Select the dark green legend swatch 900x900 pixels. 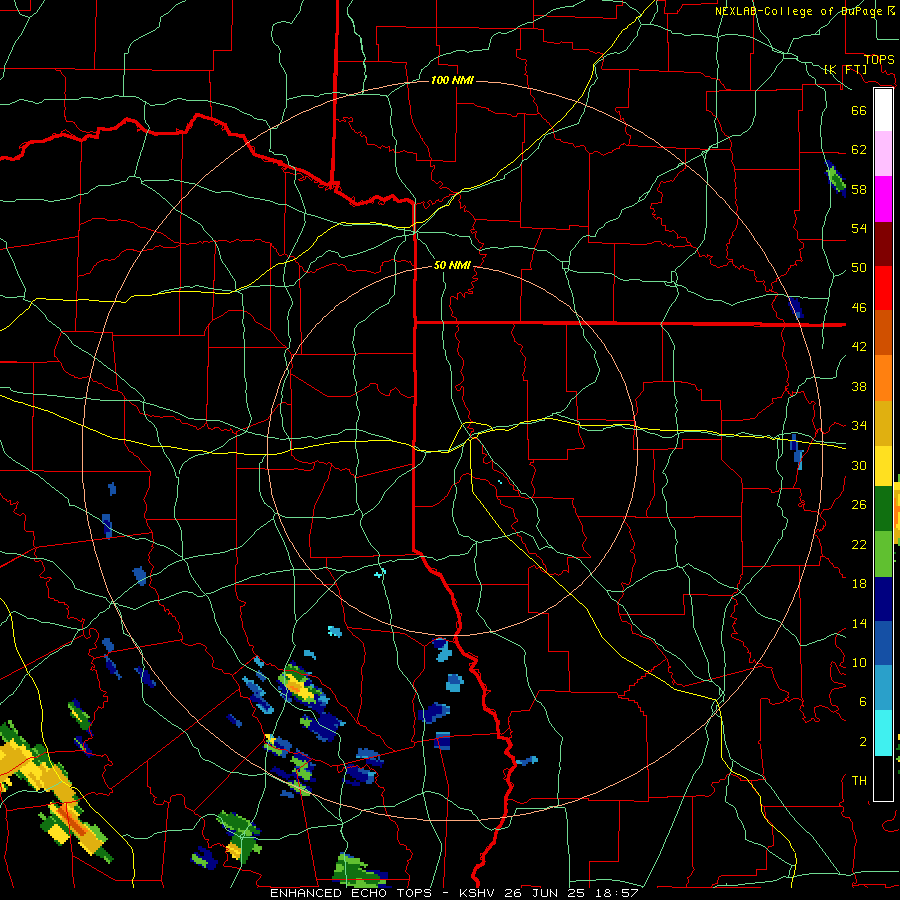[883, 509]
